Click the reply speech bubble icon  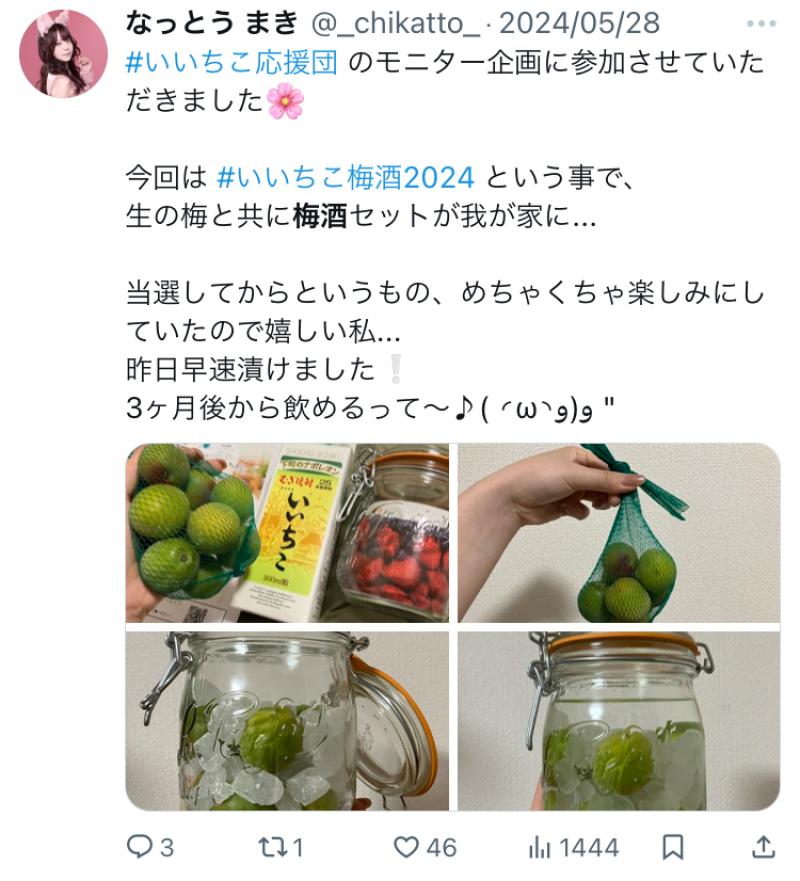coord(139,846)
